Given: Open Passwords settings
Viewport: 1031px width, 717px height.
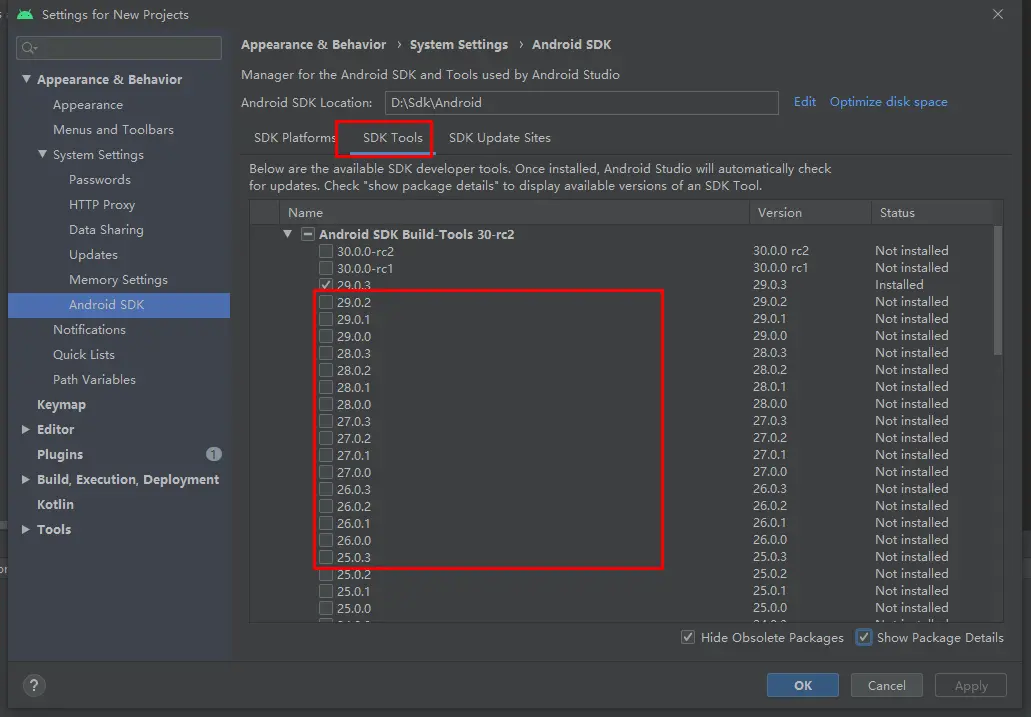Looking at the screenshot, I should [x=99, y=180].
